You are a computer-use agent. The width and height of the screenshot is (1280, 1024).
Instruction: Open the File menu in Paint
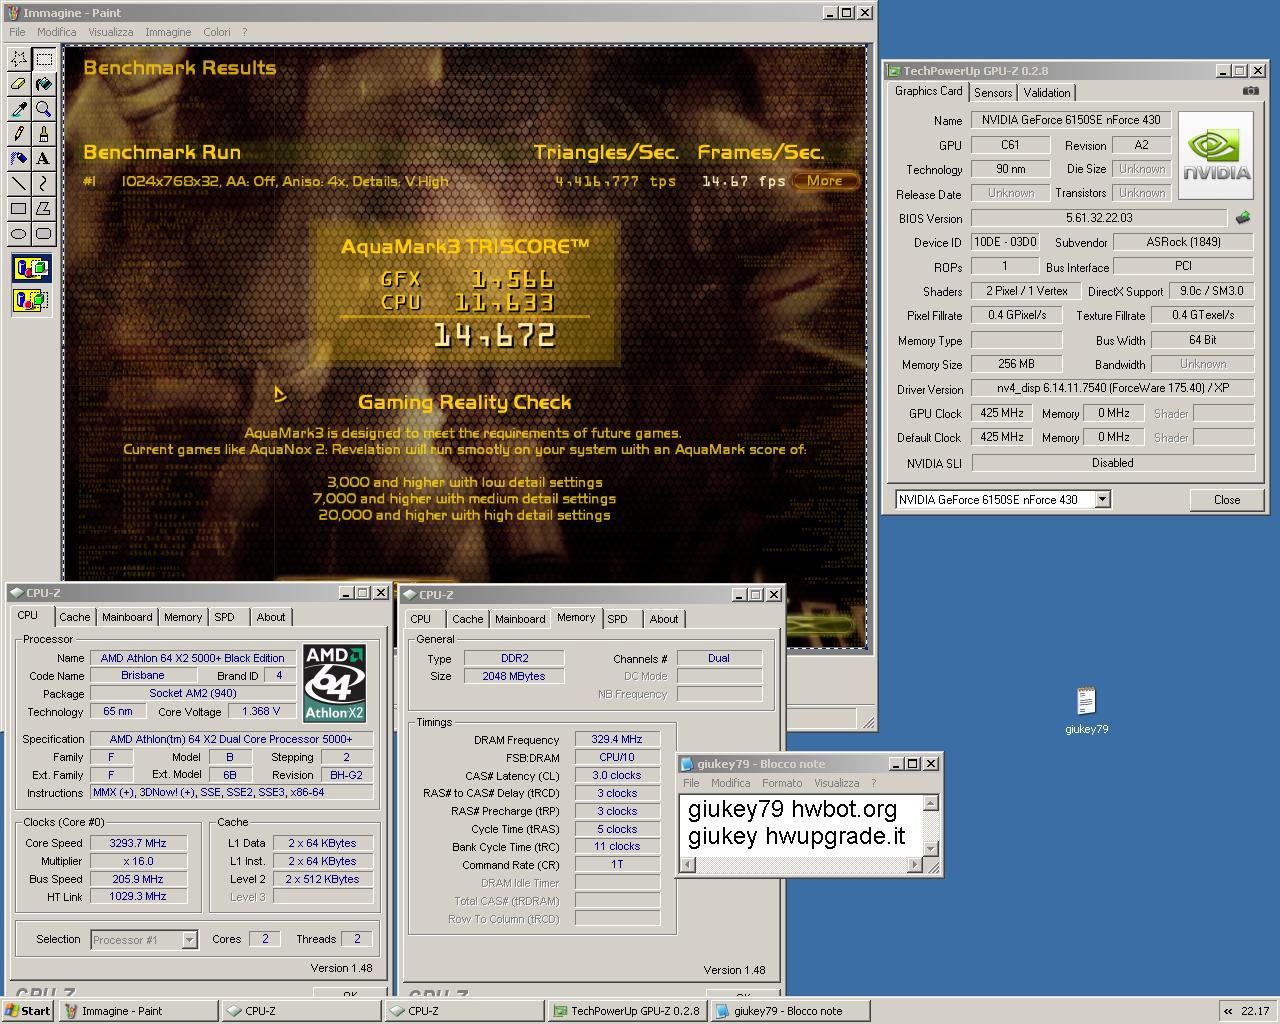pyautogui.click(x=17, y=32)
